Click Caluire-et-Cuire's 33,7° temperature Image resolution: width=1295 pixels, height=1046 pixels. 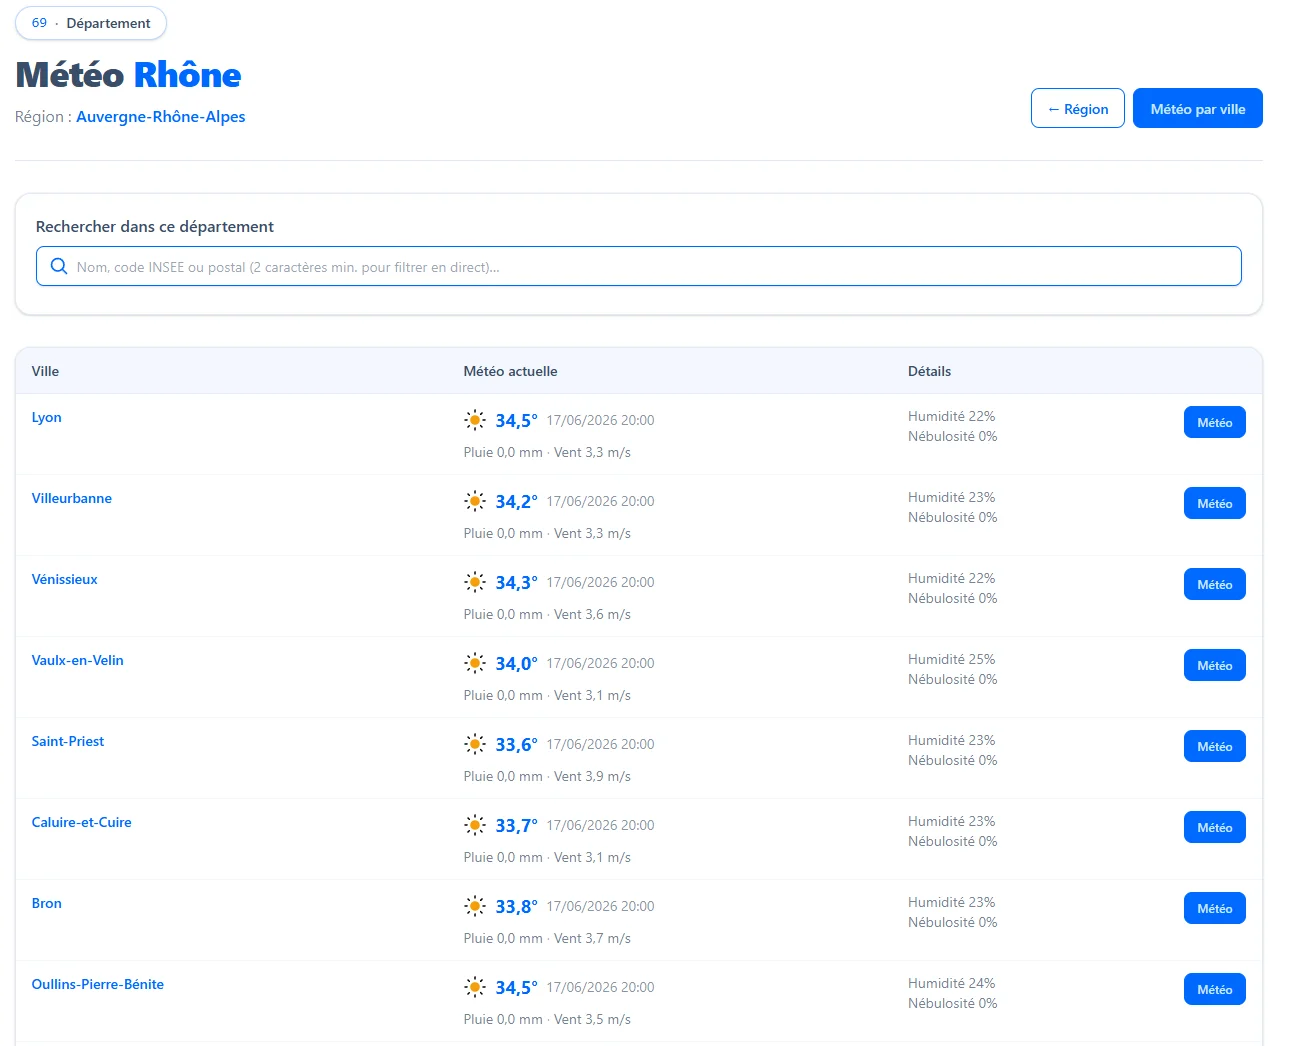517,826
